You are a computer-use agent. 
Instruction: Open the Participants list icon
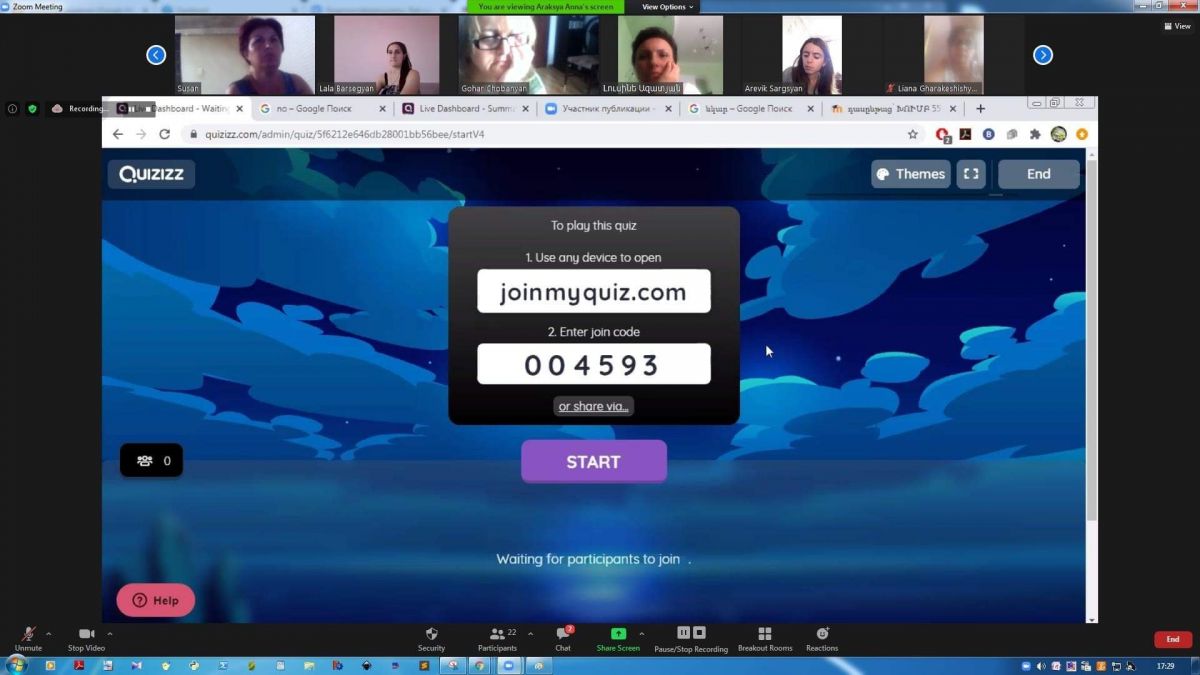pos(497,634)
